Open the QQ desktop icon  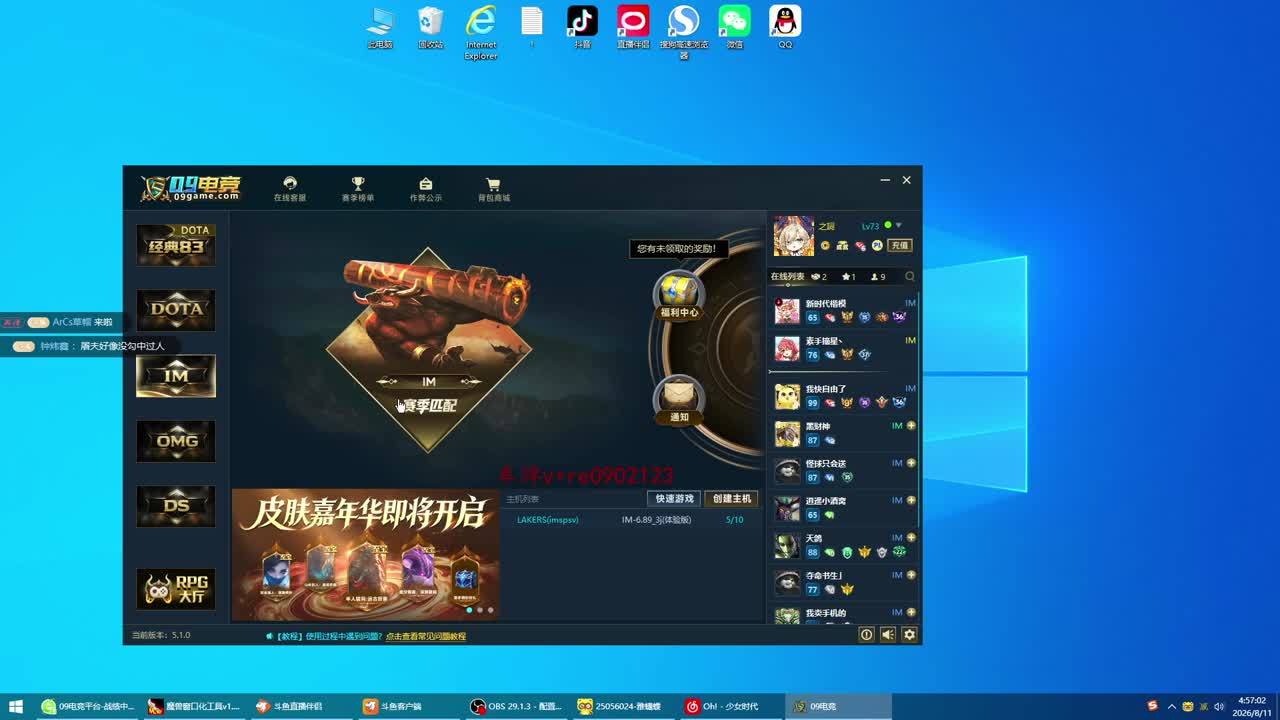(x=785, y=28)
